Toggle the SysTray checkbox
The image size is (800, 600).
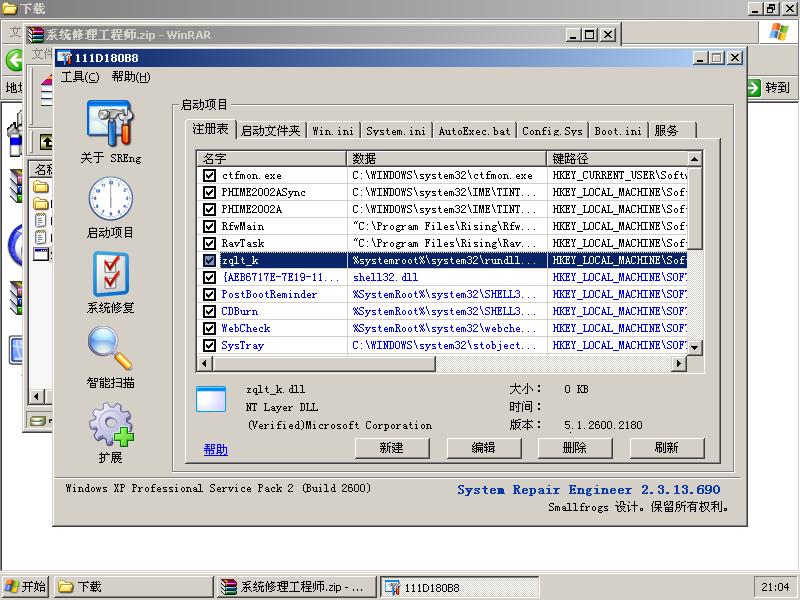[209, 345]
